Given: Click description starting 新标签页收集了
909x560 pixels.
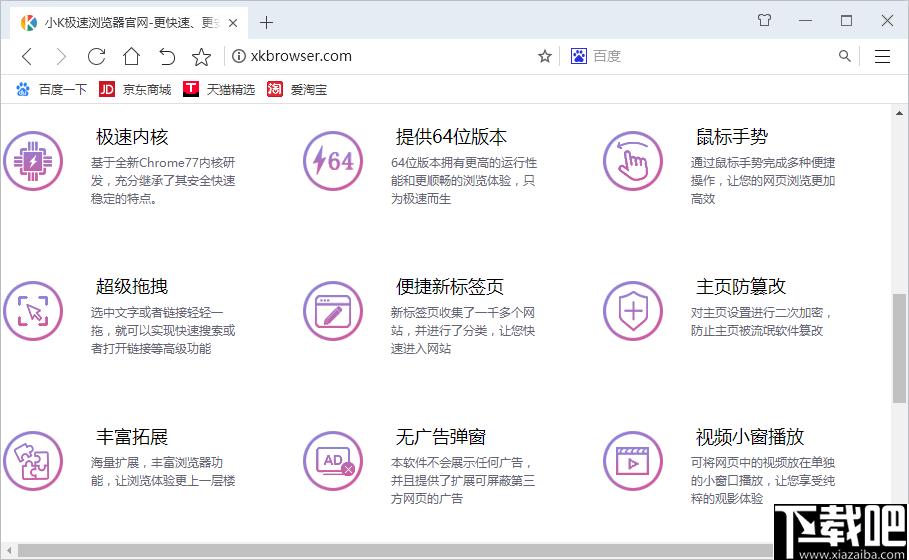Looking at the screenshot, I should (463, 330).
